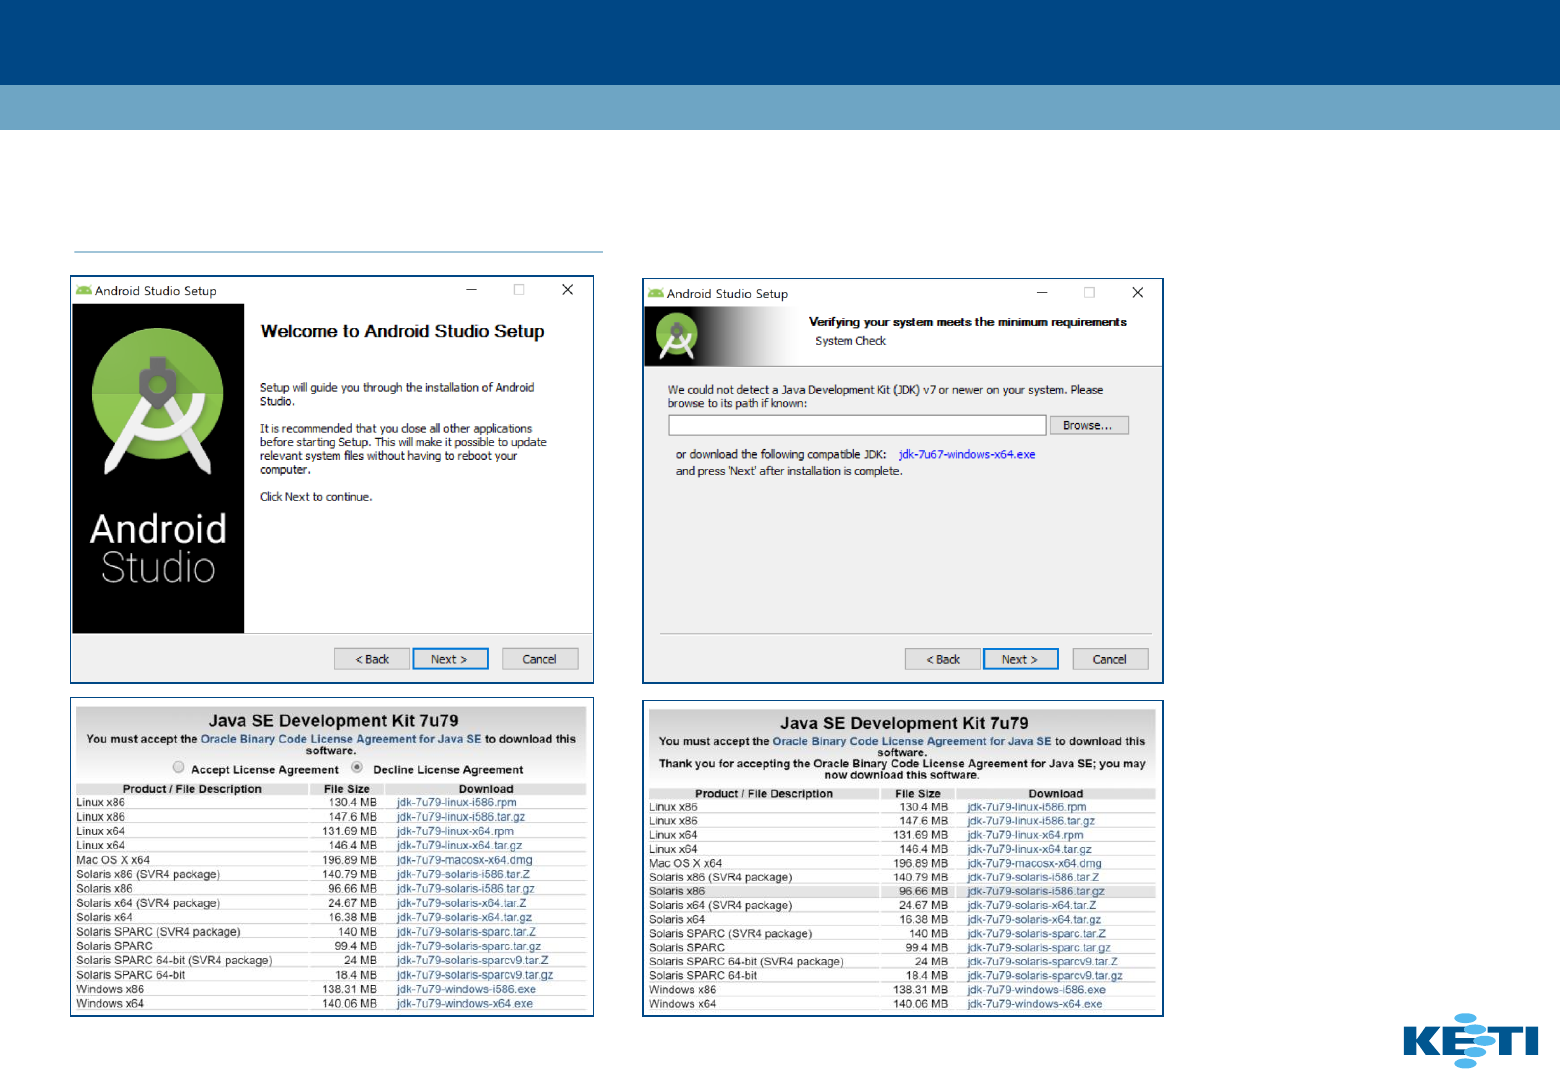The image size is (1560, 1080).
Task: Click 'Click Next to continue.' text on the Welcome page
Action: pyautogui.click(x=316, y=497)
